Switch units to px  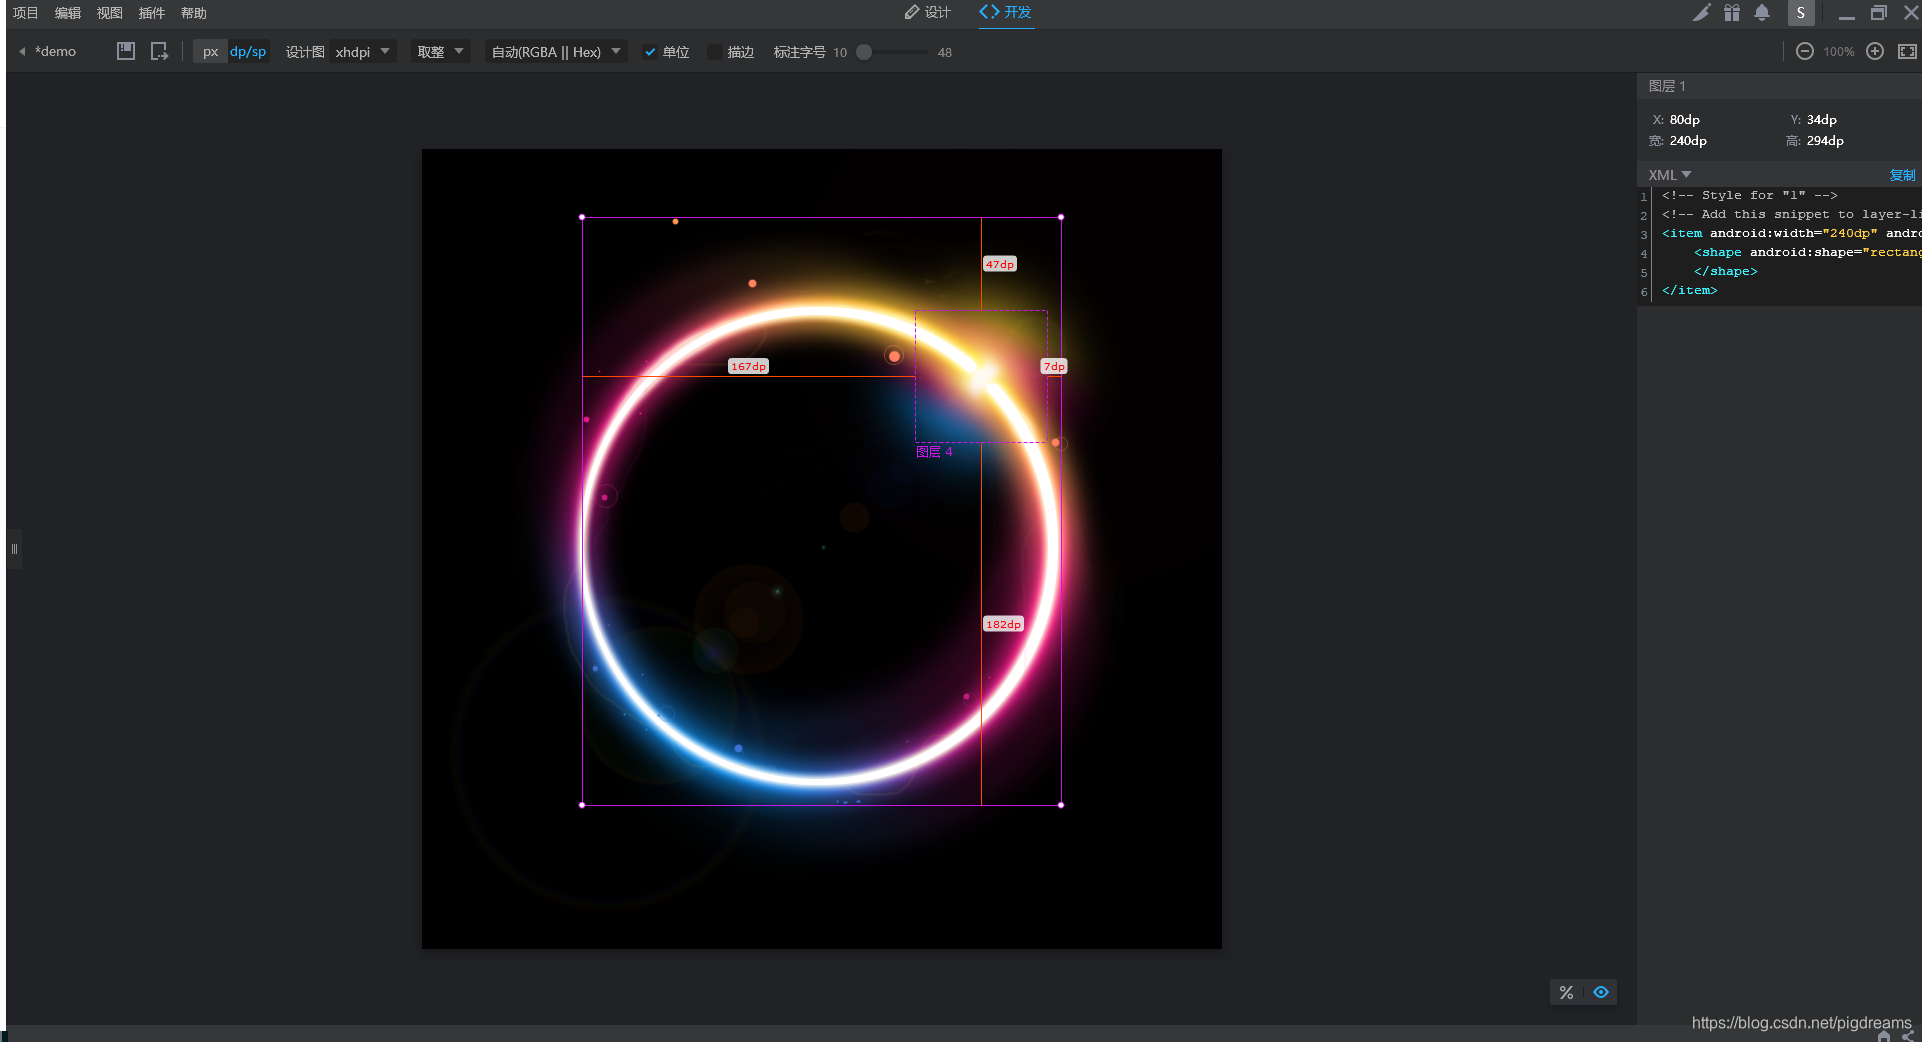(210, 52)
